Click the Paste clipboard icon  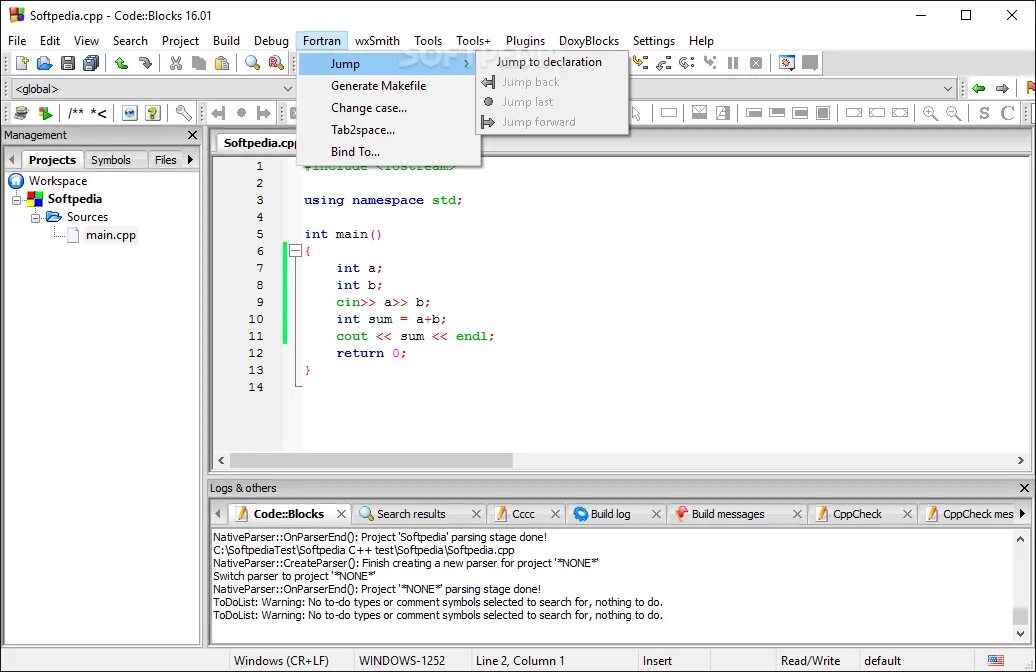click(x=222, y=63)
